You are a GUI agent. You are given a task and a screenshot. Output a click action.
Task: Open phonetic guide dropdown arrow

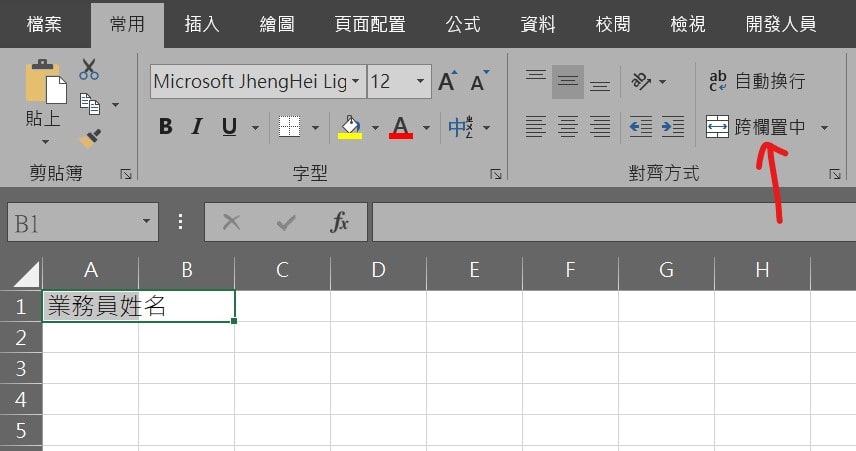pos(486,128)
